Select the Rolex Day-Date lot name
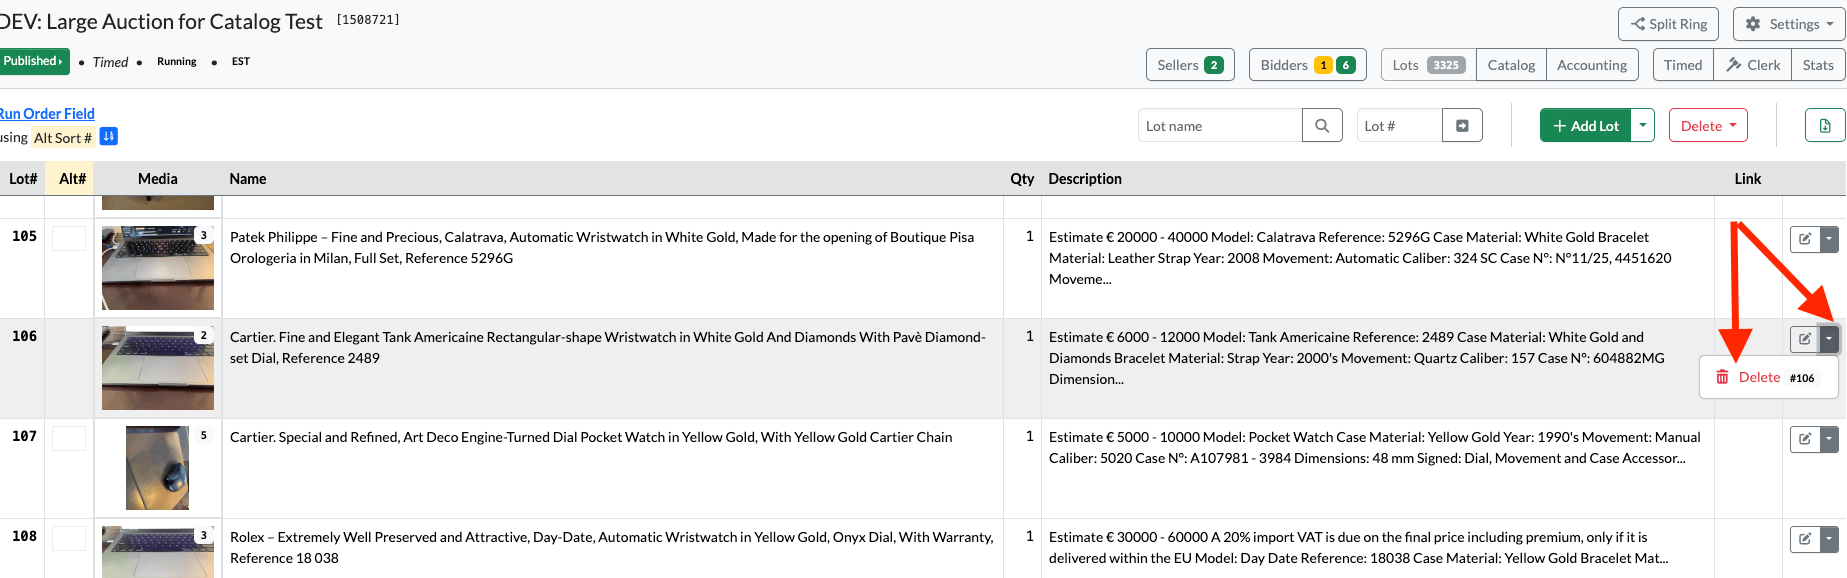This screenshot has height=578, width=1847. pos(612,547)
